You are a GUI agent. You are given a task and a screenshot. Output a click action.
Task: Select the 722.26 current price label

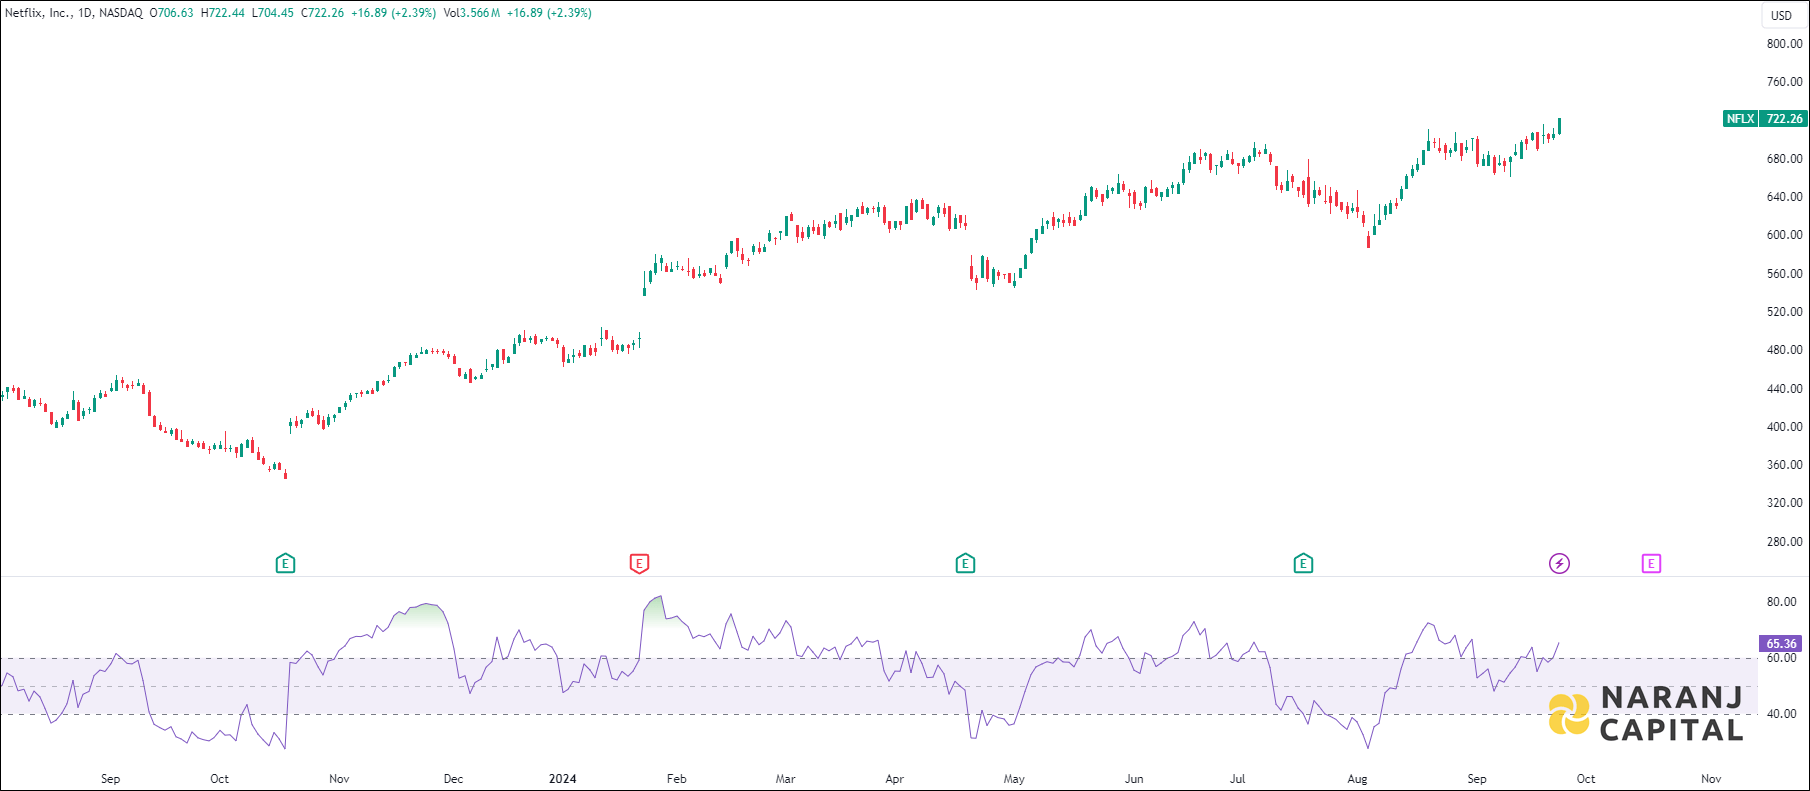[x=1784, y=119]
